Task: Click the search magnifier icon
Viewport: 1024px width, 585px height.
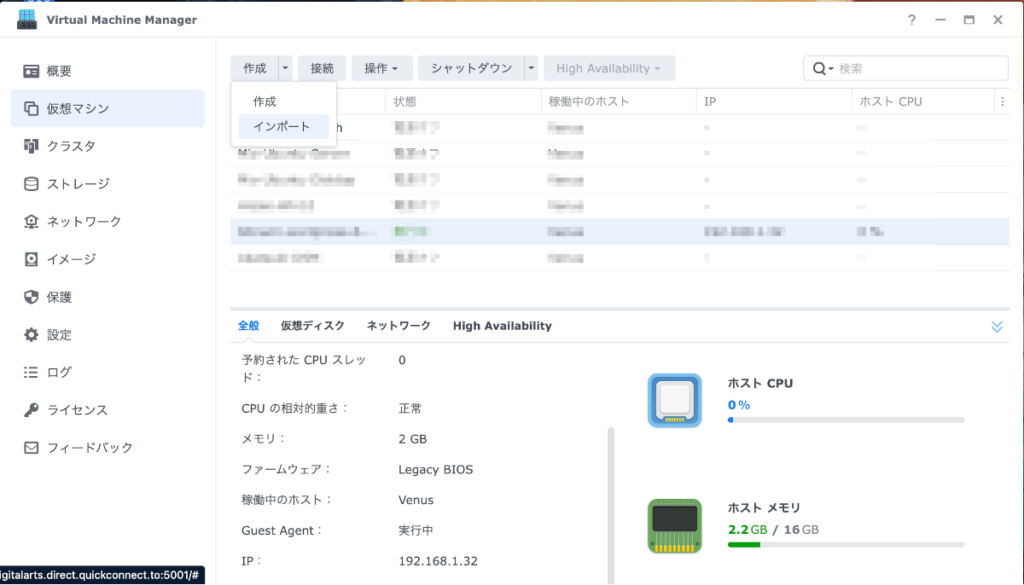Action: 819,69
